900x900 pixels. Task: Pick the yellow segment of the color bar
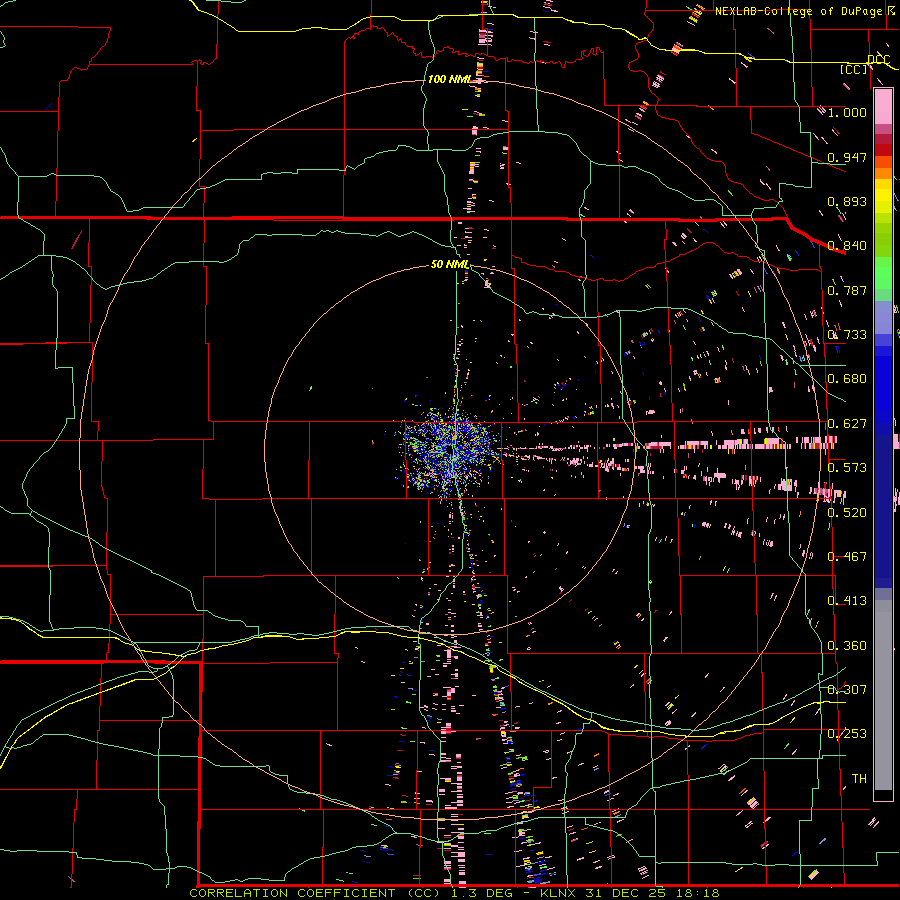click(883, 196)
